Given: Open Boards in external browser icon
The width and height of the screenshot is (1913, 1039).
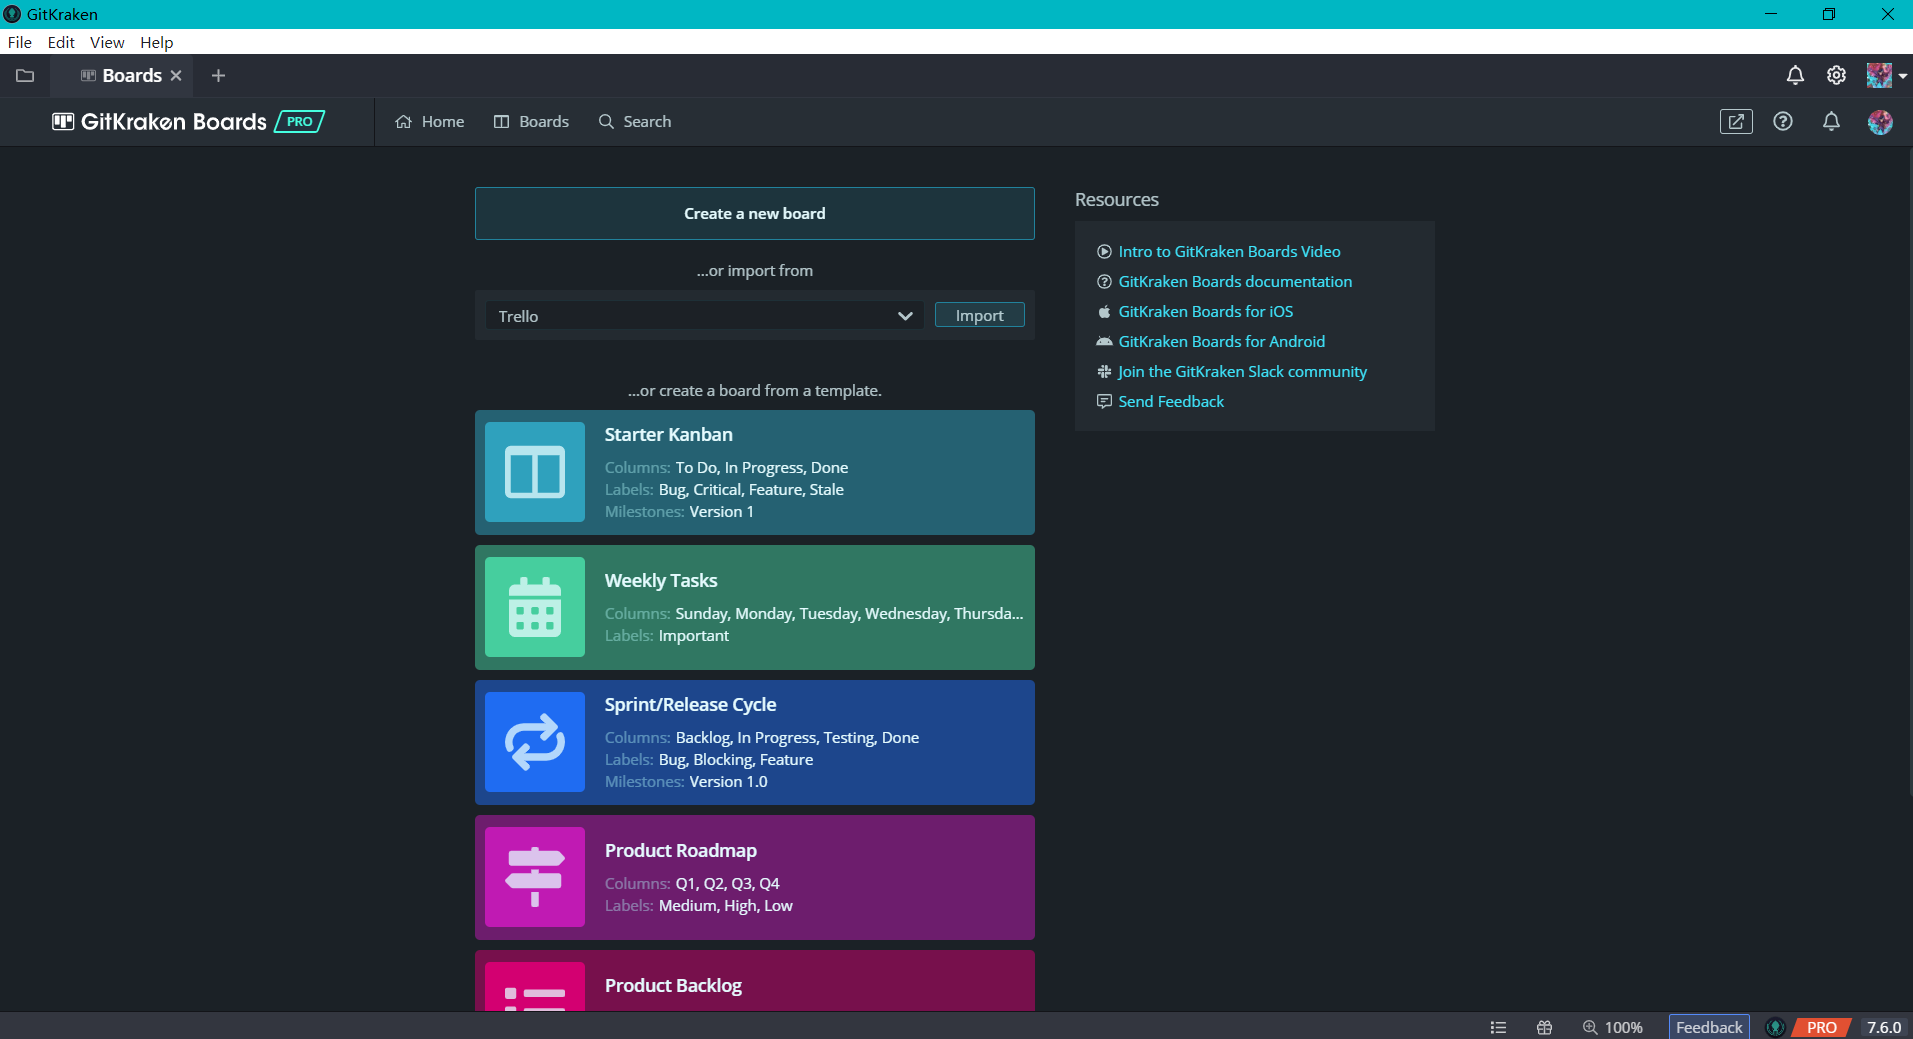Looking at the screenshot, I should click(1736, 122).
